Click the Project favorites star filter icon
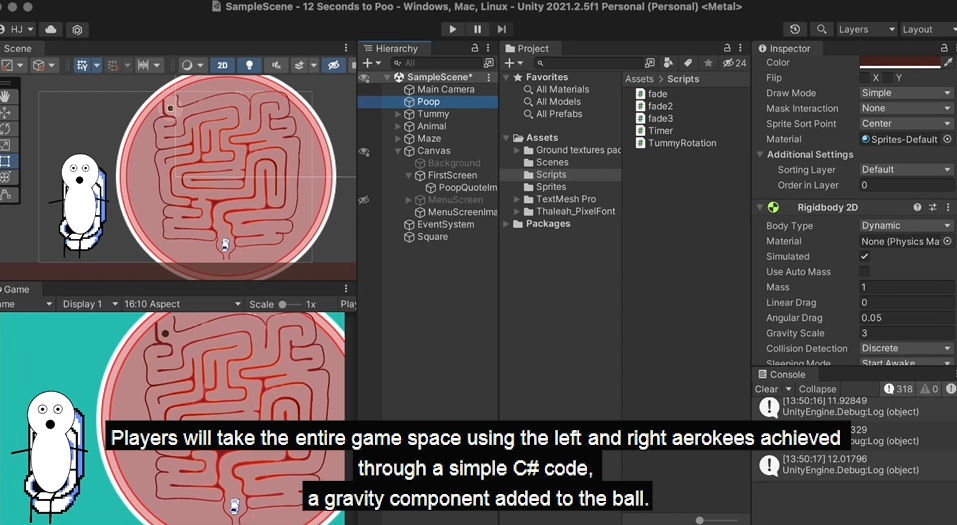Screen dimensions: 957x525 click(708, 63)
